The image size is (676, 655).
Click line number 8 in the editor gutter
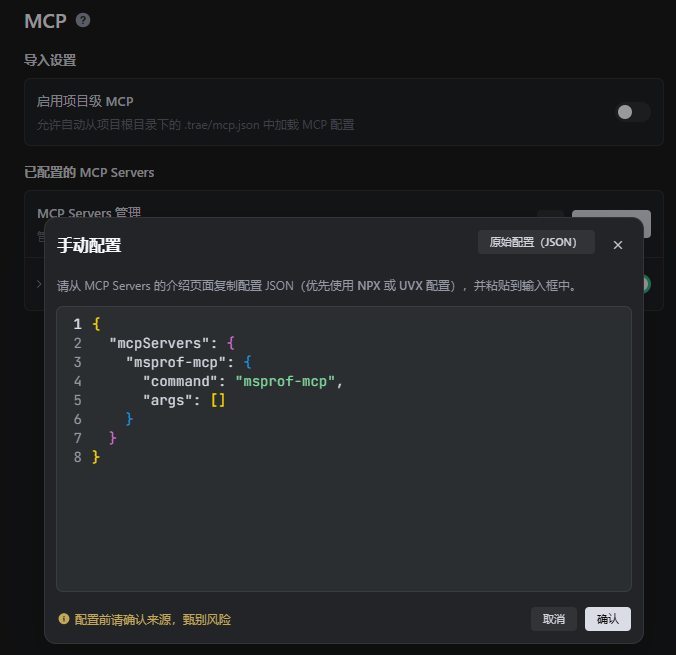click(x=77, y=457)
